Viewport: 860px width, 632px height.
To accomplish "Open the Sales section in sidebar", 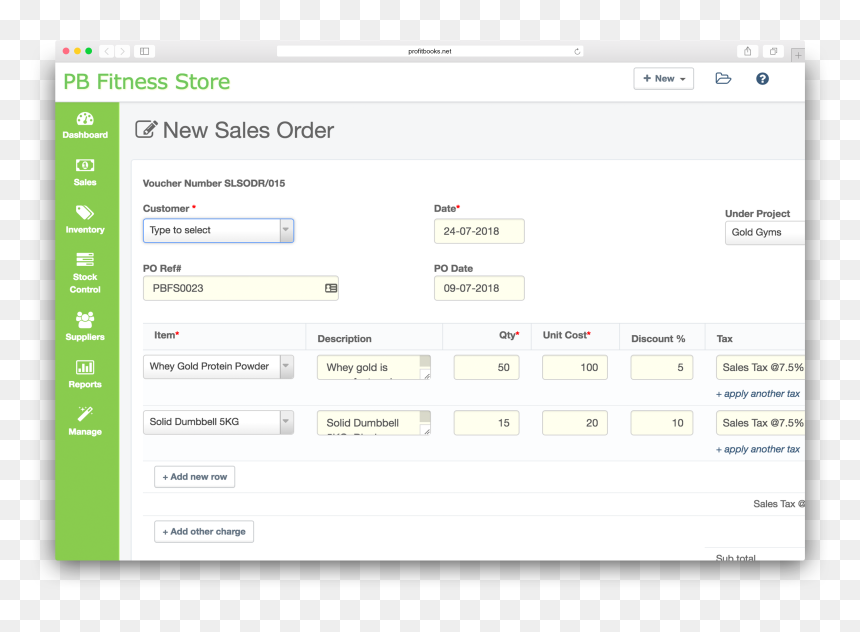I will pos(85,173).
